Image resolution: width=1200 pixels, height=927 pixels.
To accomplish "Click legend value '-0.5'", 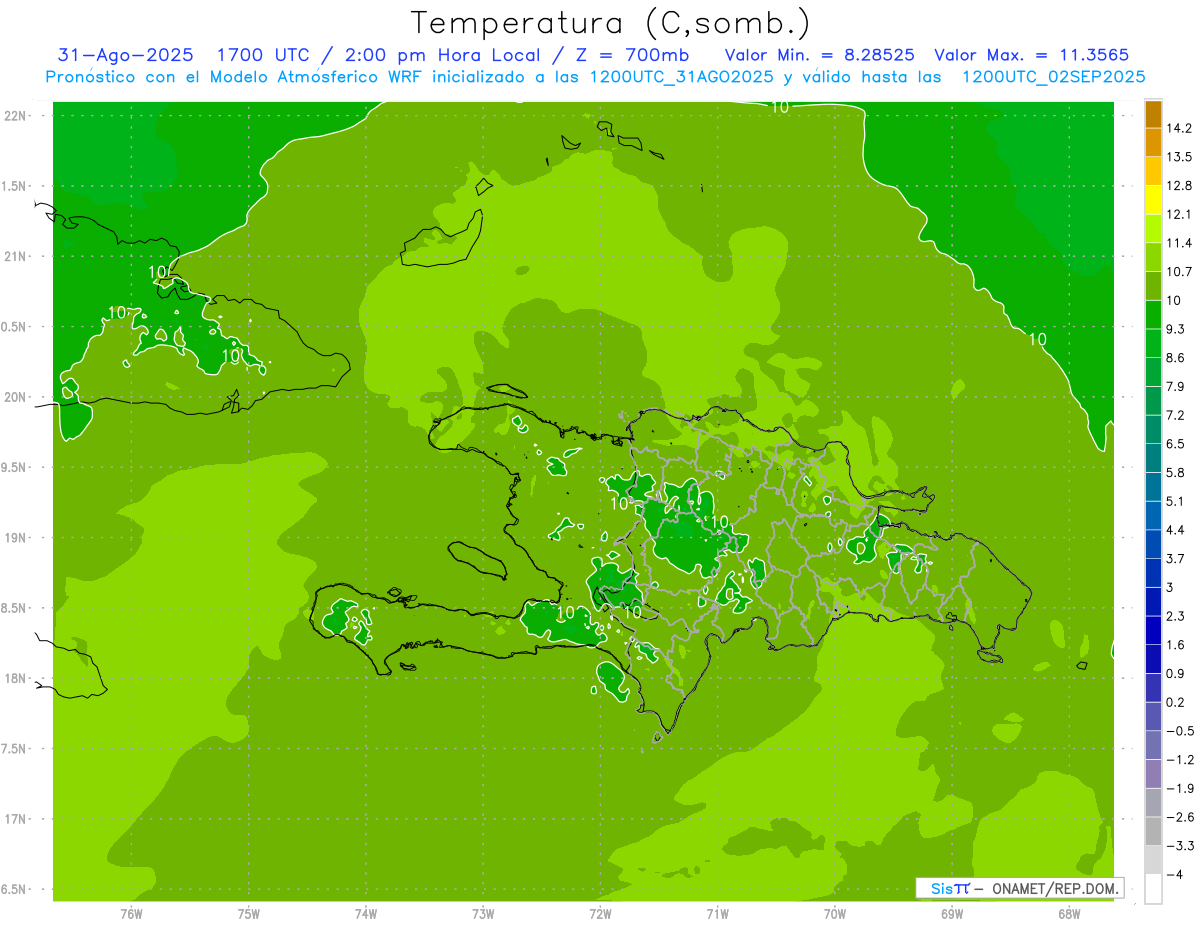I will point(1179,732).
